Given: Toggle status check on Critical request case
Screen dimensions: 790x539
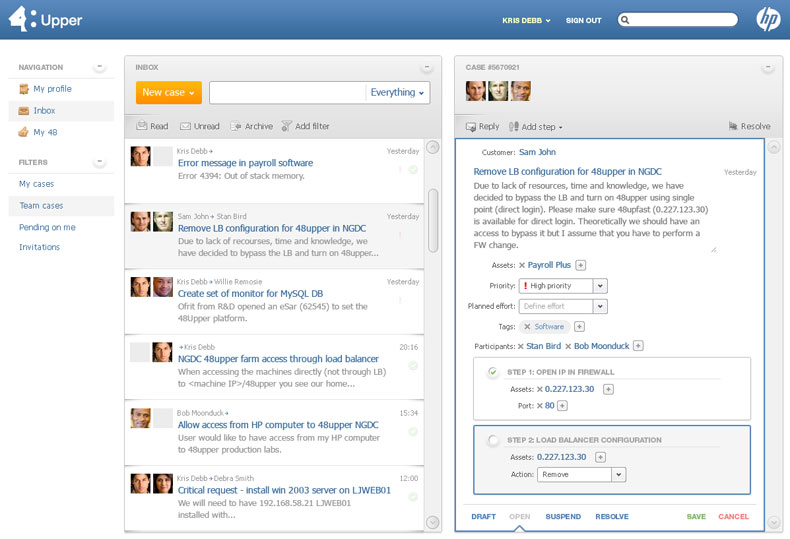Looking at the screenshot, I should pyautogui.click(x=413, y=497).
